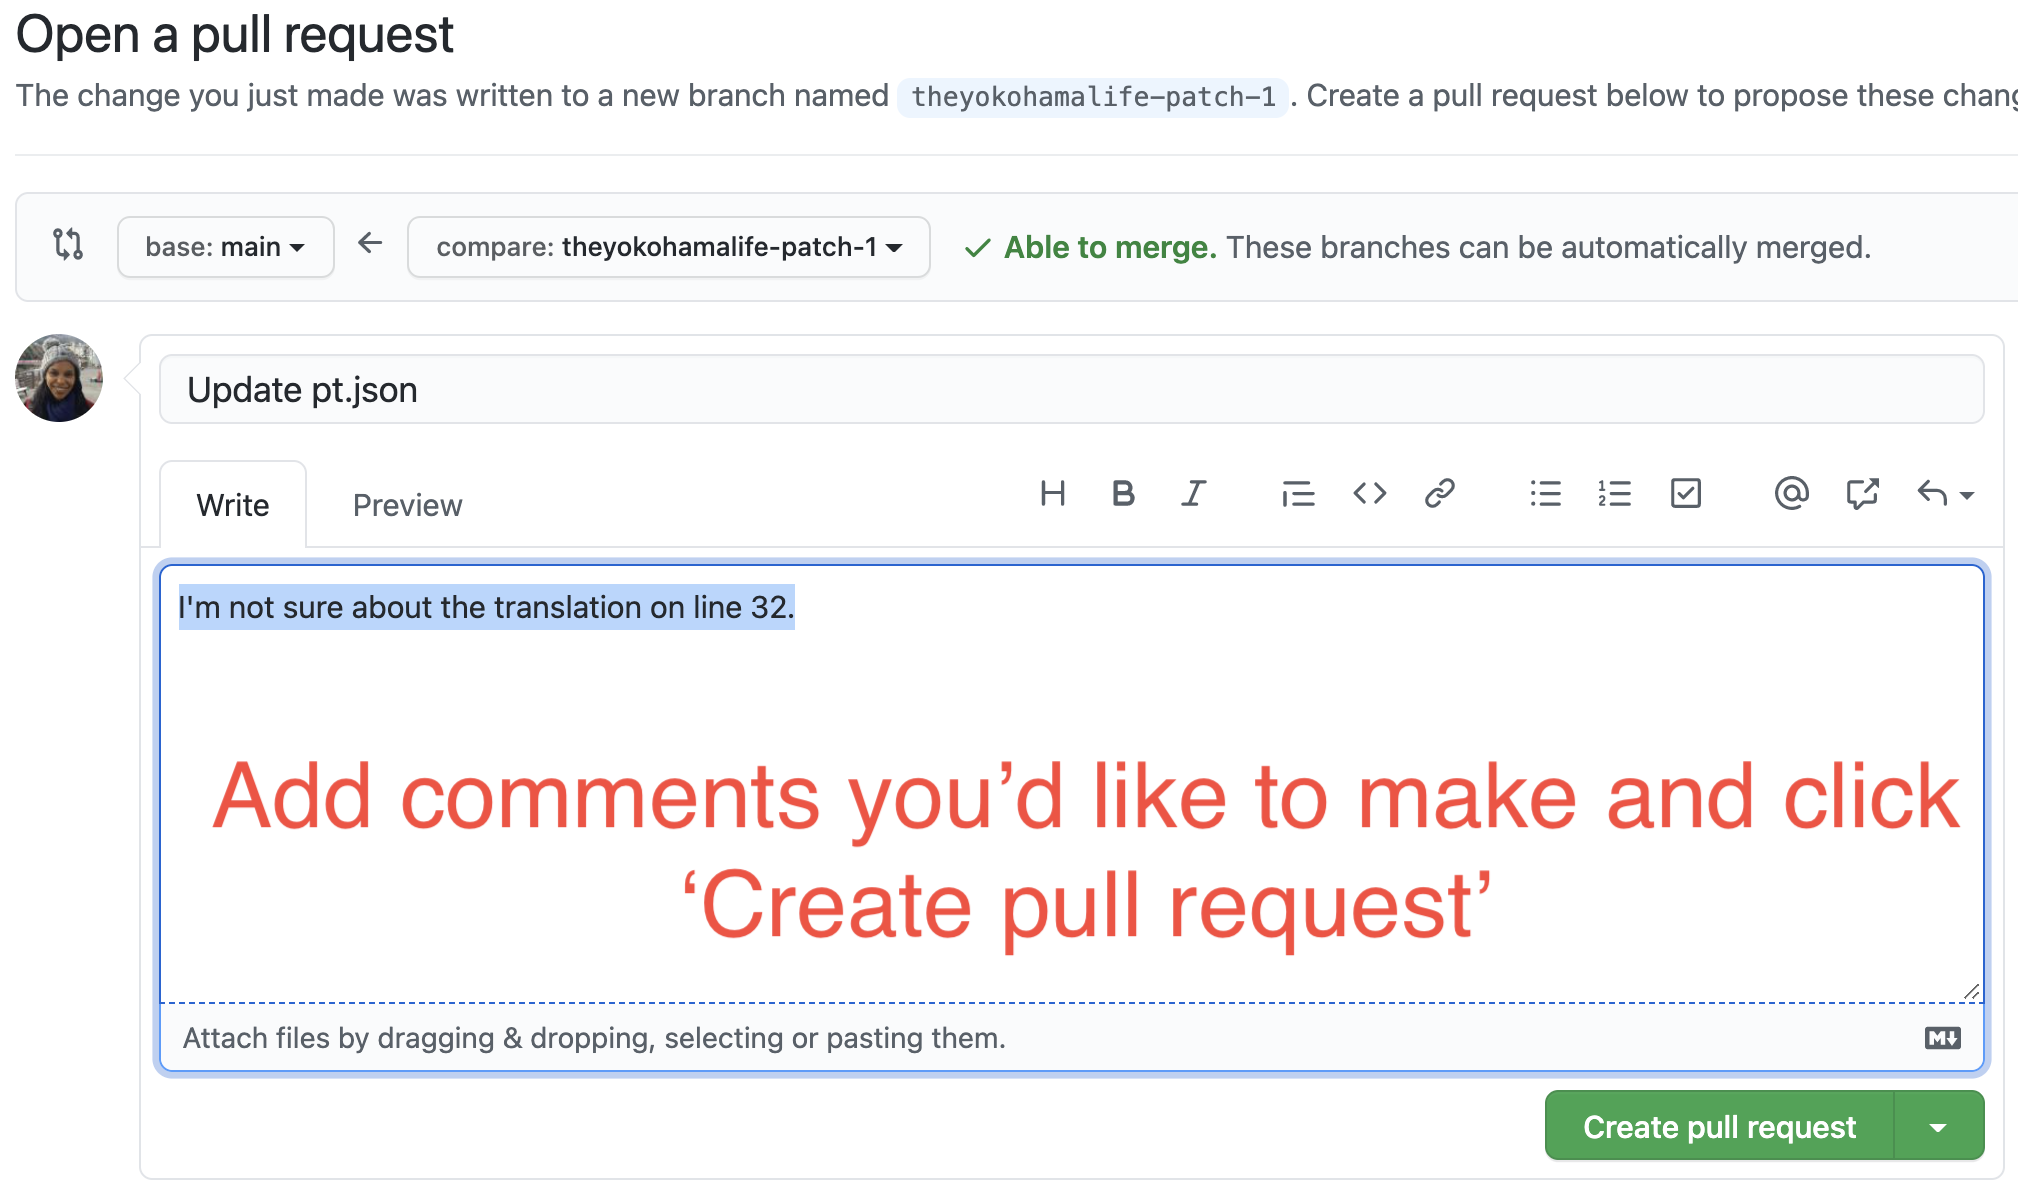Screen dimensions: 2018x1201
Task: Insert code with the angle brackets icon
Action: coord(1369,493)
